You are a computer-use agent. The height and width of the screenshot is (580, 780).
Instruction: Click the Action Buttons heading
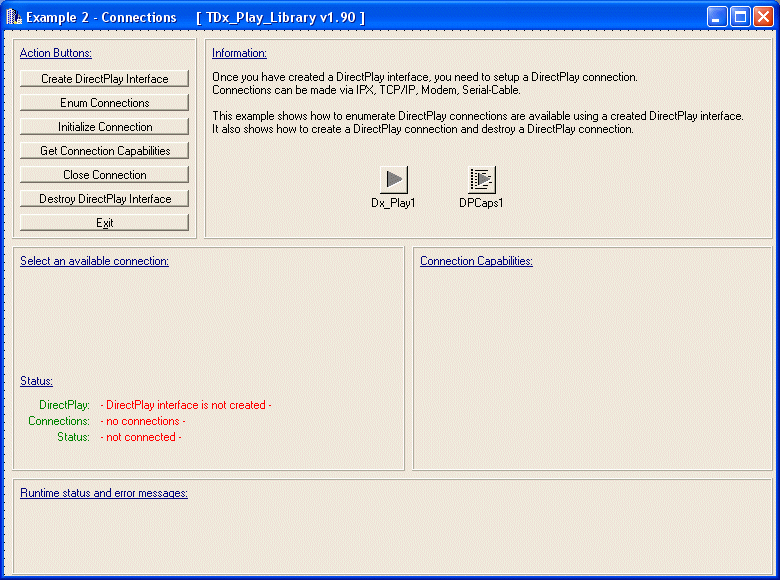point(56,53)
